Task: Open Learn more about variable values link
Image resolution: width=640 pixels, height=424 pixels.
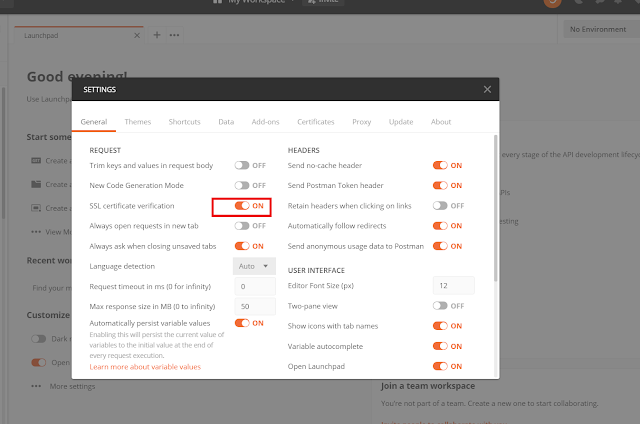Action: pyautogui.click(x=145, y=367)
